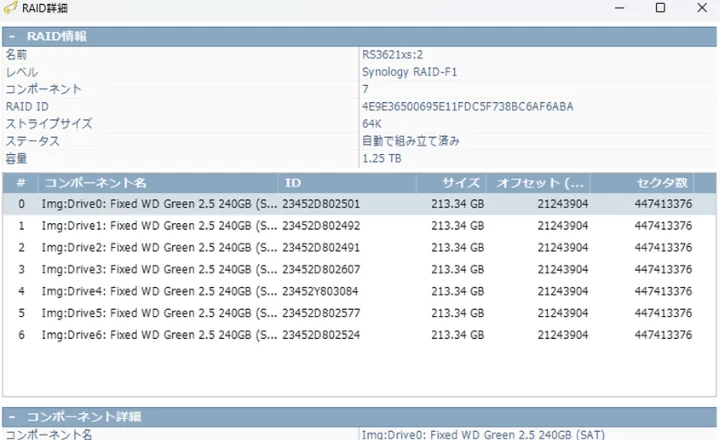Click ID 23452Y803084
The width and height of the screenshot is (720, 440).
tap(320, 291)
